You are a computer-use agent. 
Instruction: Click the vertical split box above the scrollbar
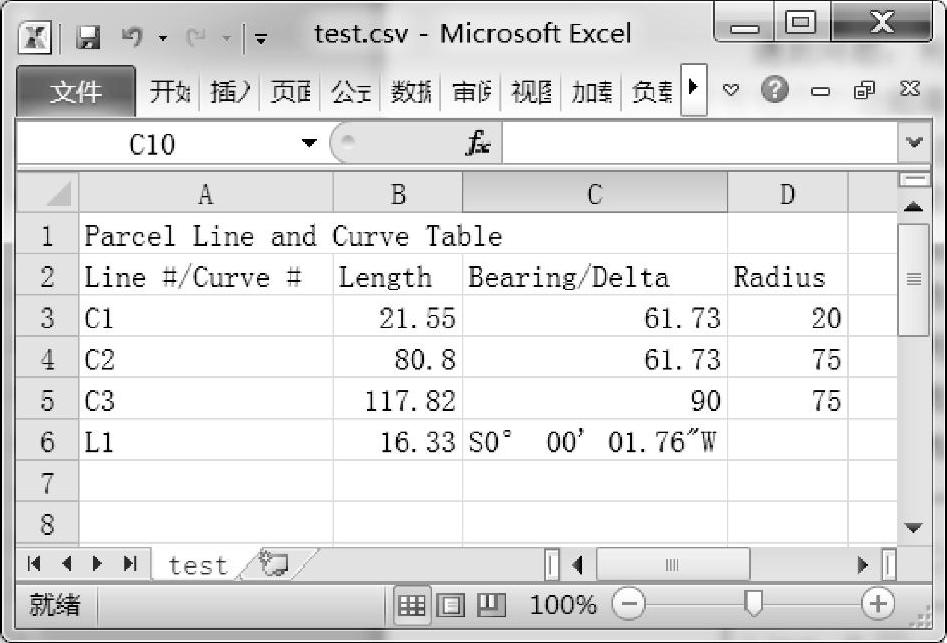pyautogui.click(x=914, y=179)
